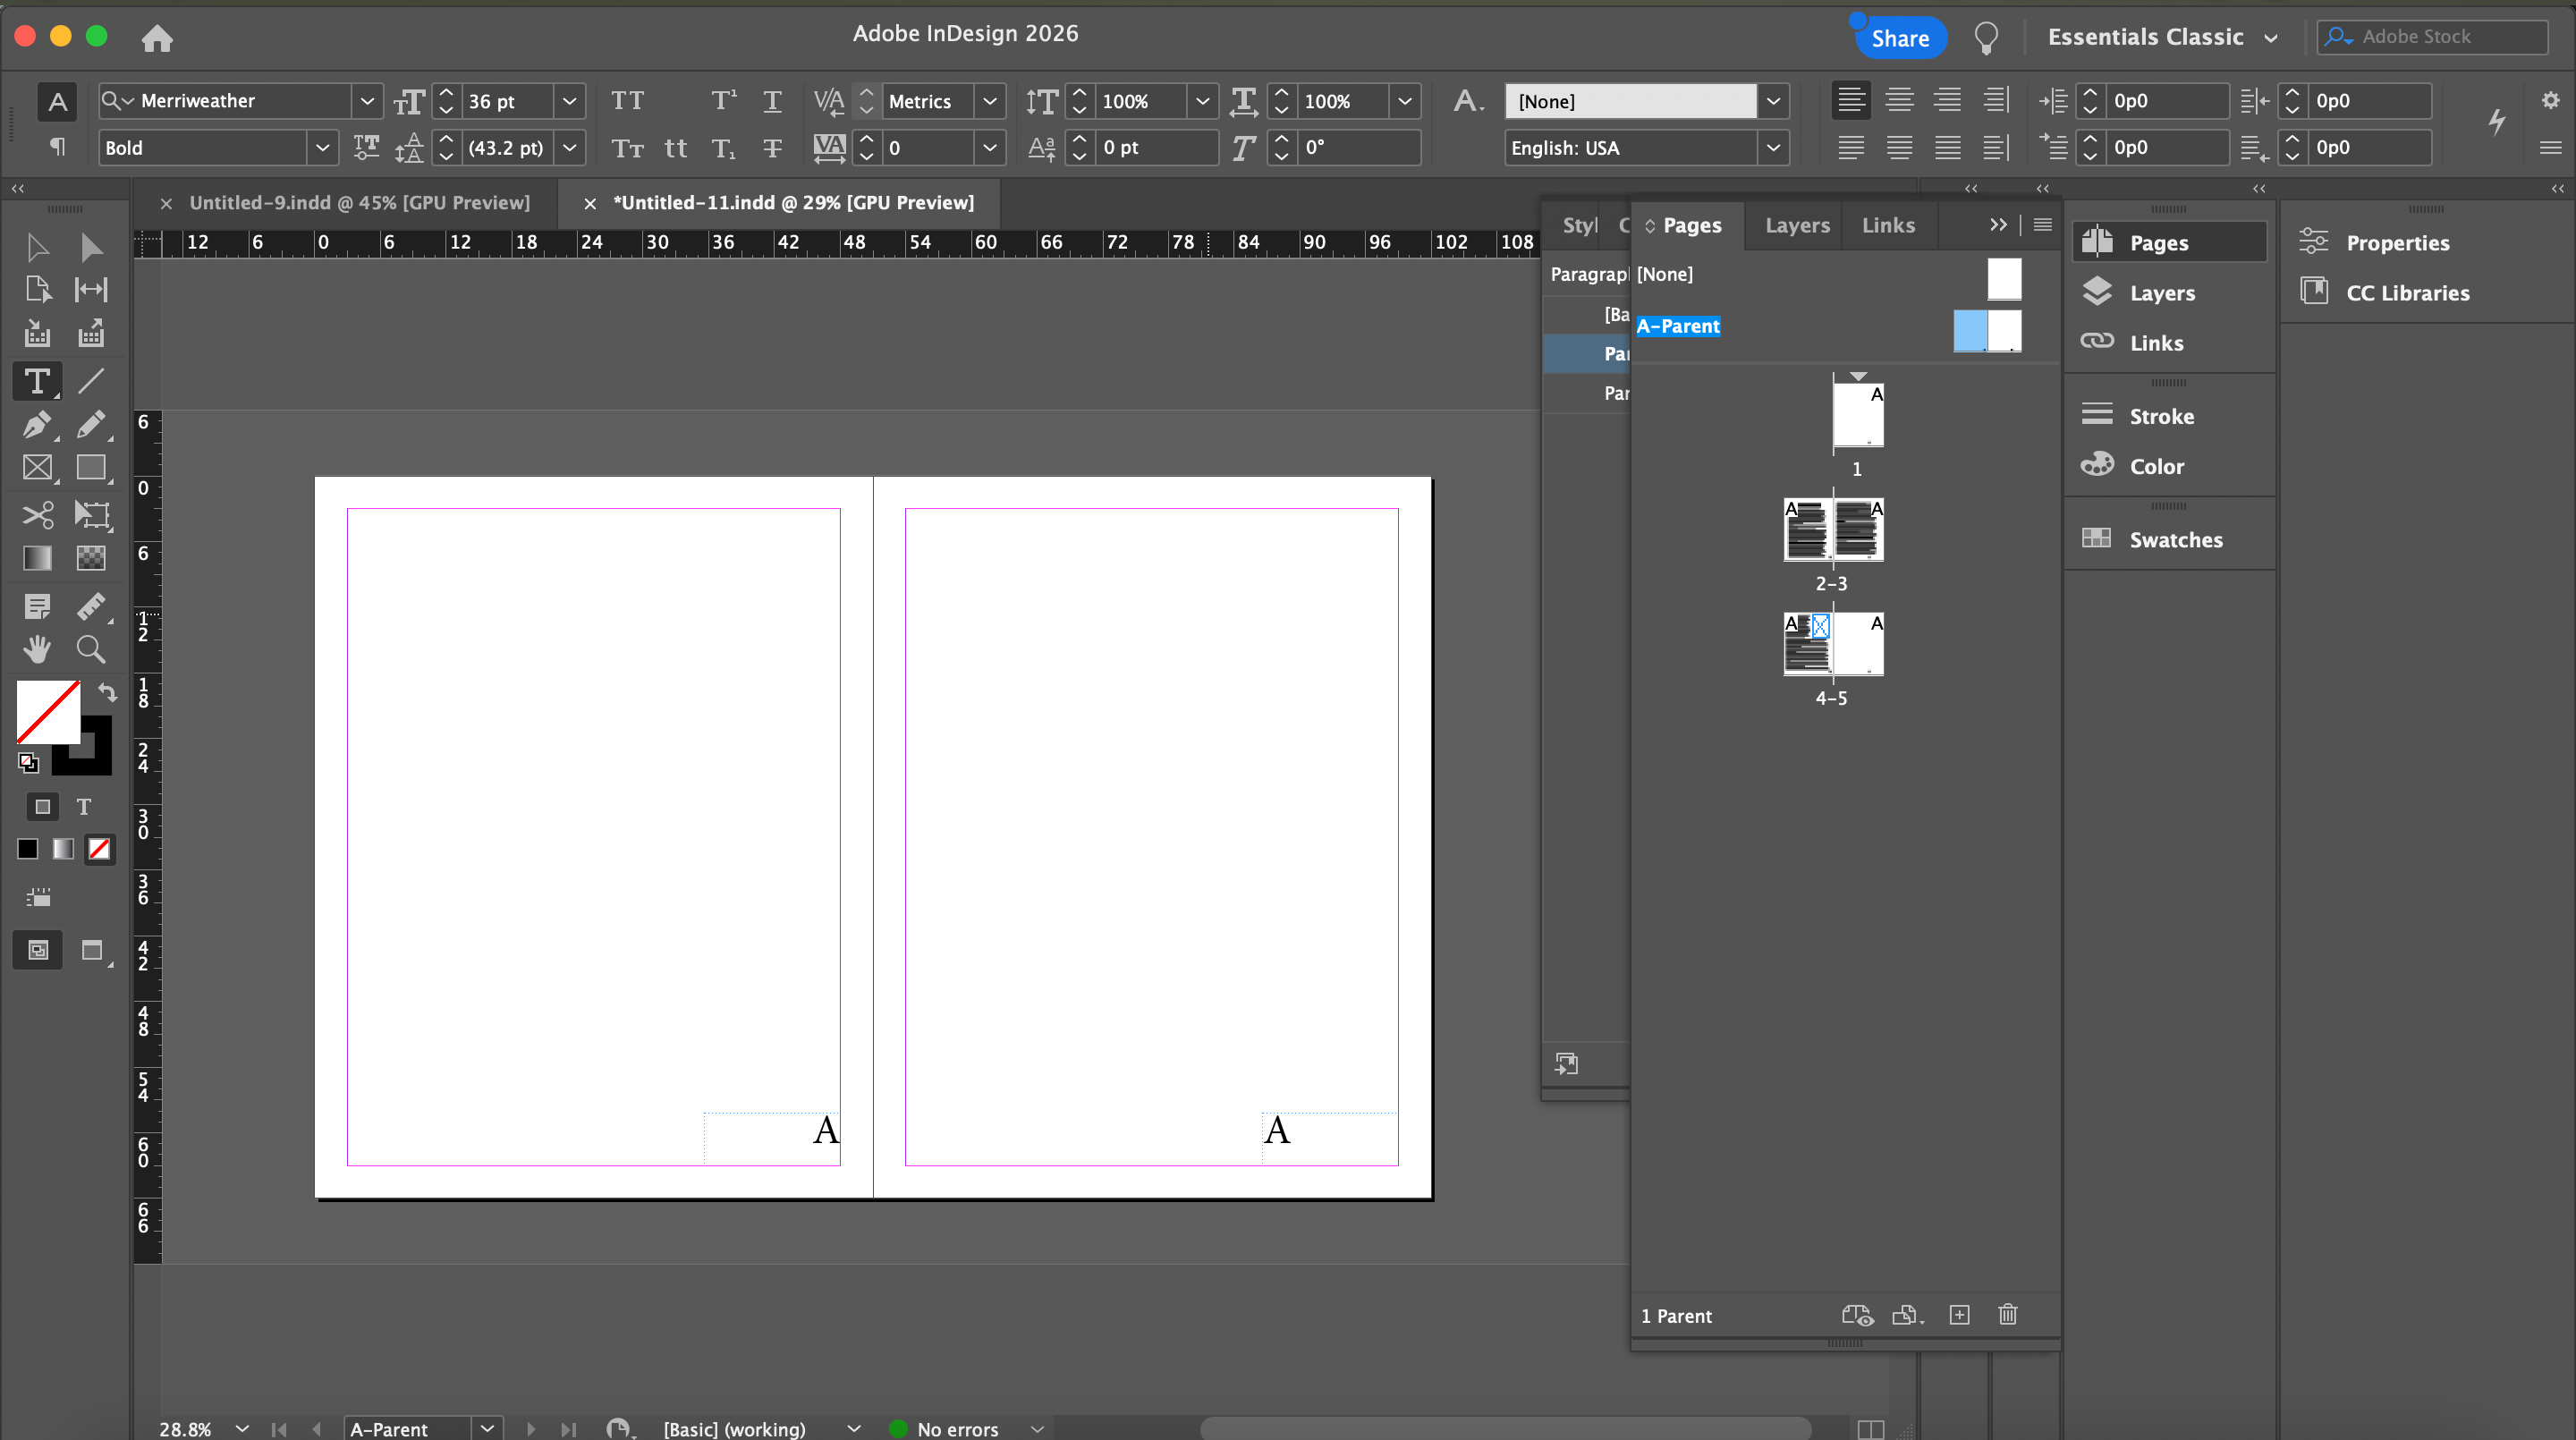2576x1440 pixels.
Task: Click the Share button
Action: pyautogui.click(x=1899, y=38)
